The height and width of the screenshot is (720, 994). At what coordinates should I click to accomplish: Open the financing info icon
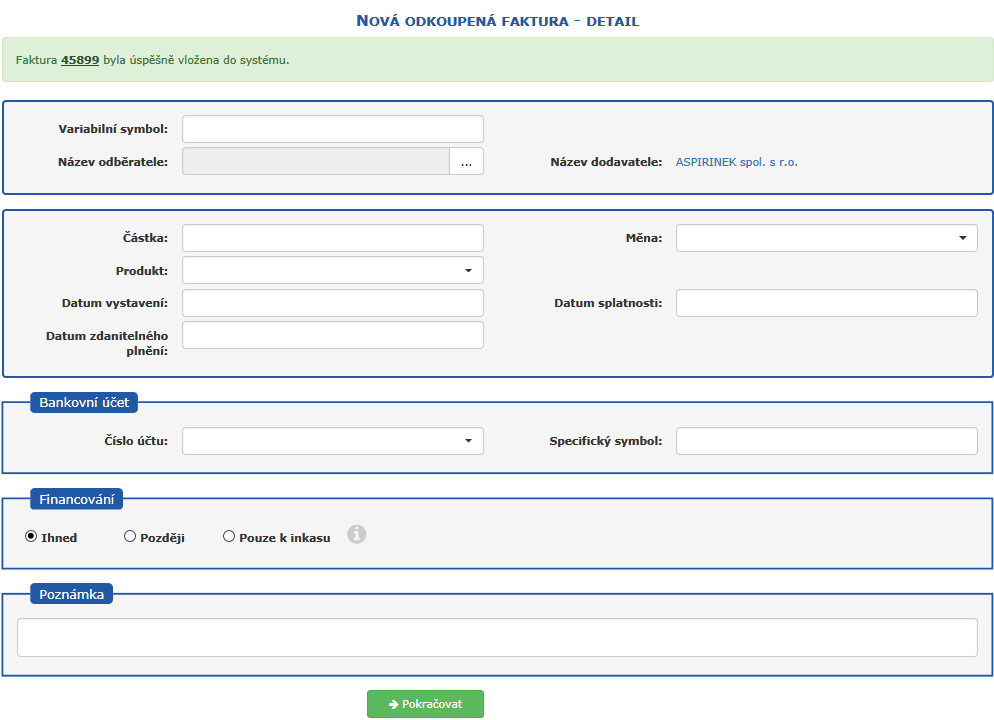pos(356,534)
